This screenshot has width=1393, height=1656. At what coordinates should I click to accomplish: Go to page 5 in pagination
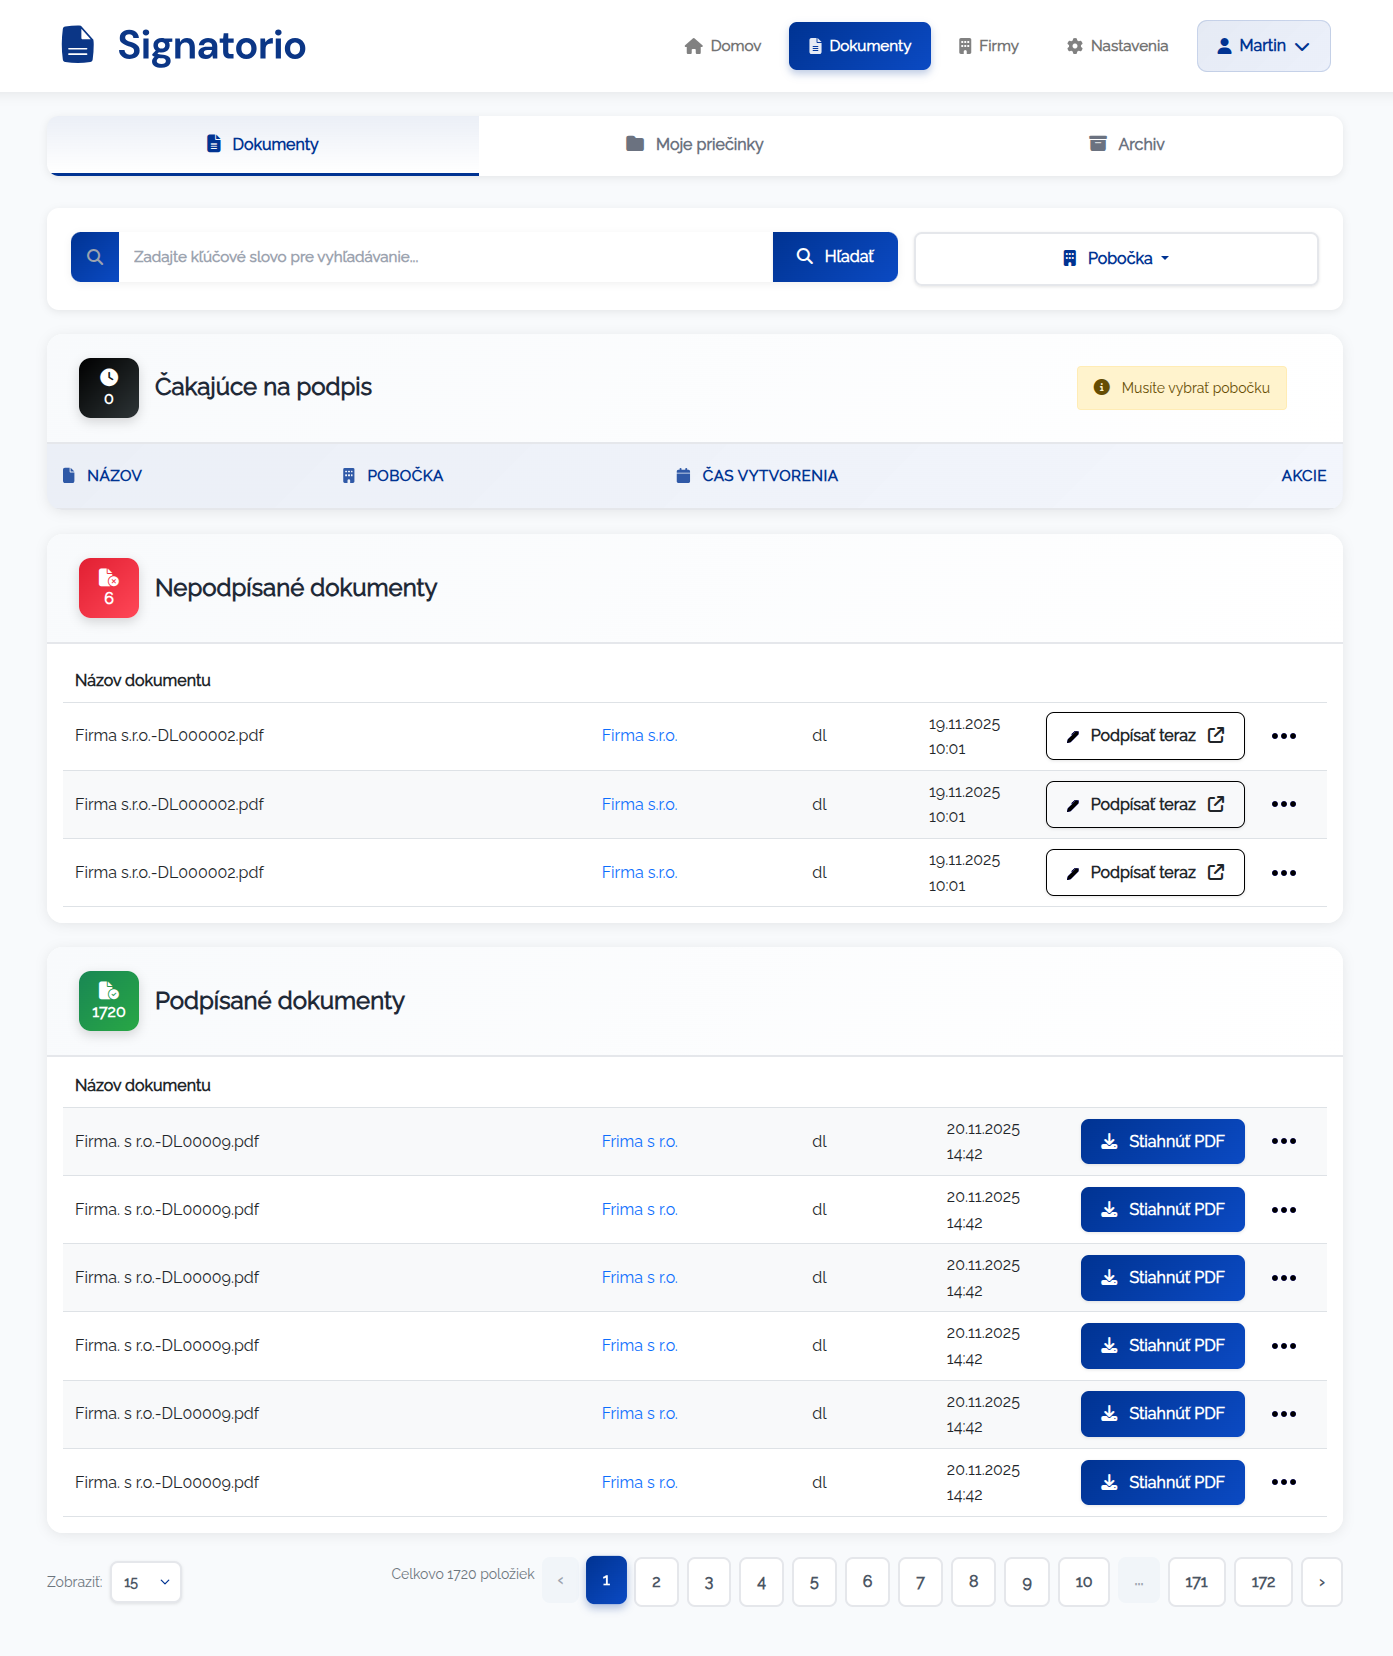pos(814,1582)
